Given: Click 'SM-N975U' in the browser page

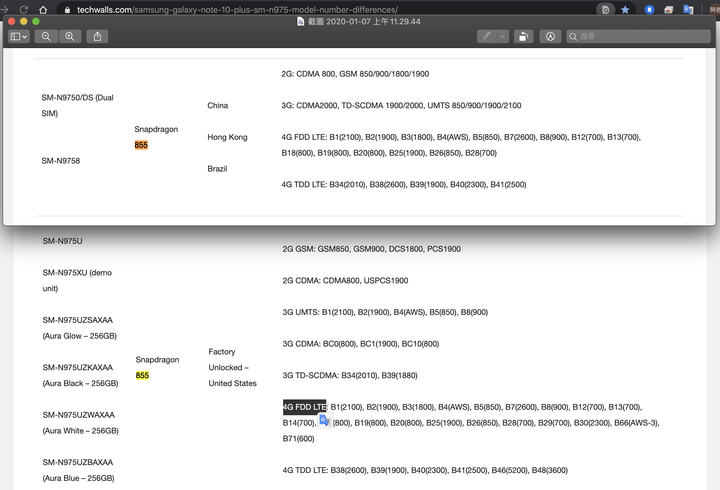Looking at the screenshot, I should click(62, 241).
